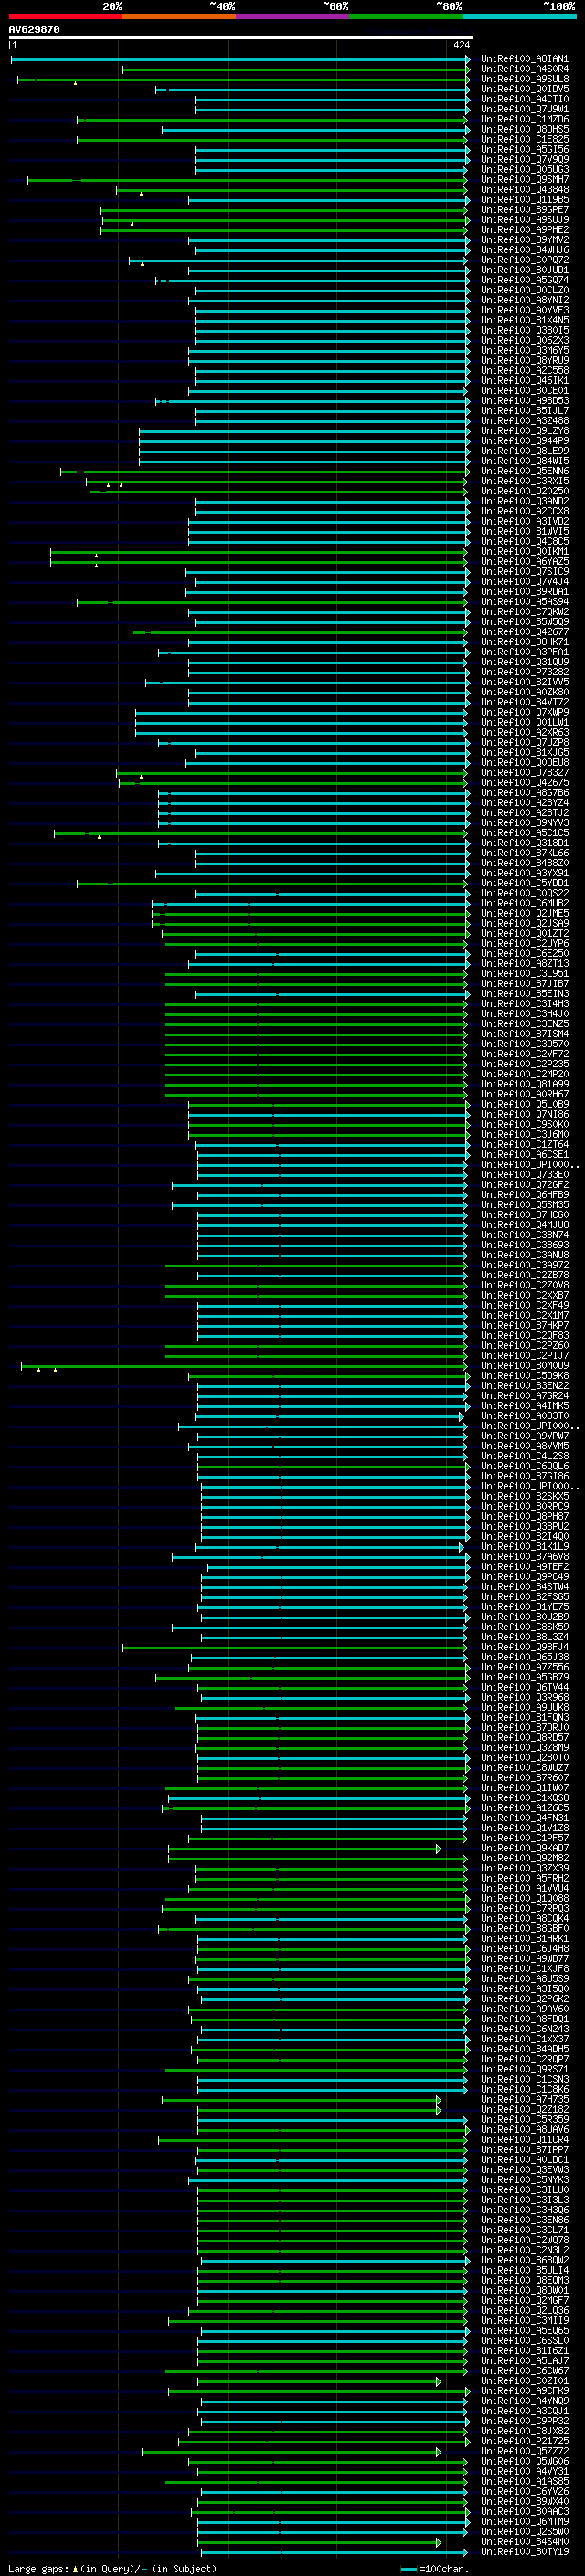Image resolution: width=585 pixels, height=2576 pixels.
Task: Select the UniRef100_B9YMV2 label
Action: click(525, 239)
